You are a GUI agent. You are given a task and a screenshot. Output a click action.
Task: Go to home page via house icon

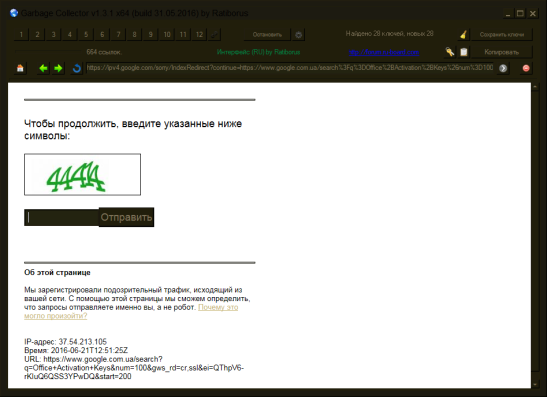[x=20, y=68]
